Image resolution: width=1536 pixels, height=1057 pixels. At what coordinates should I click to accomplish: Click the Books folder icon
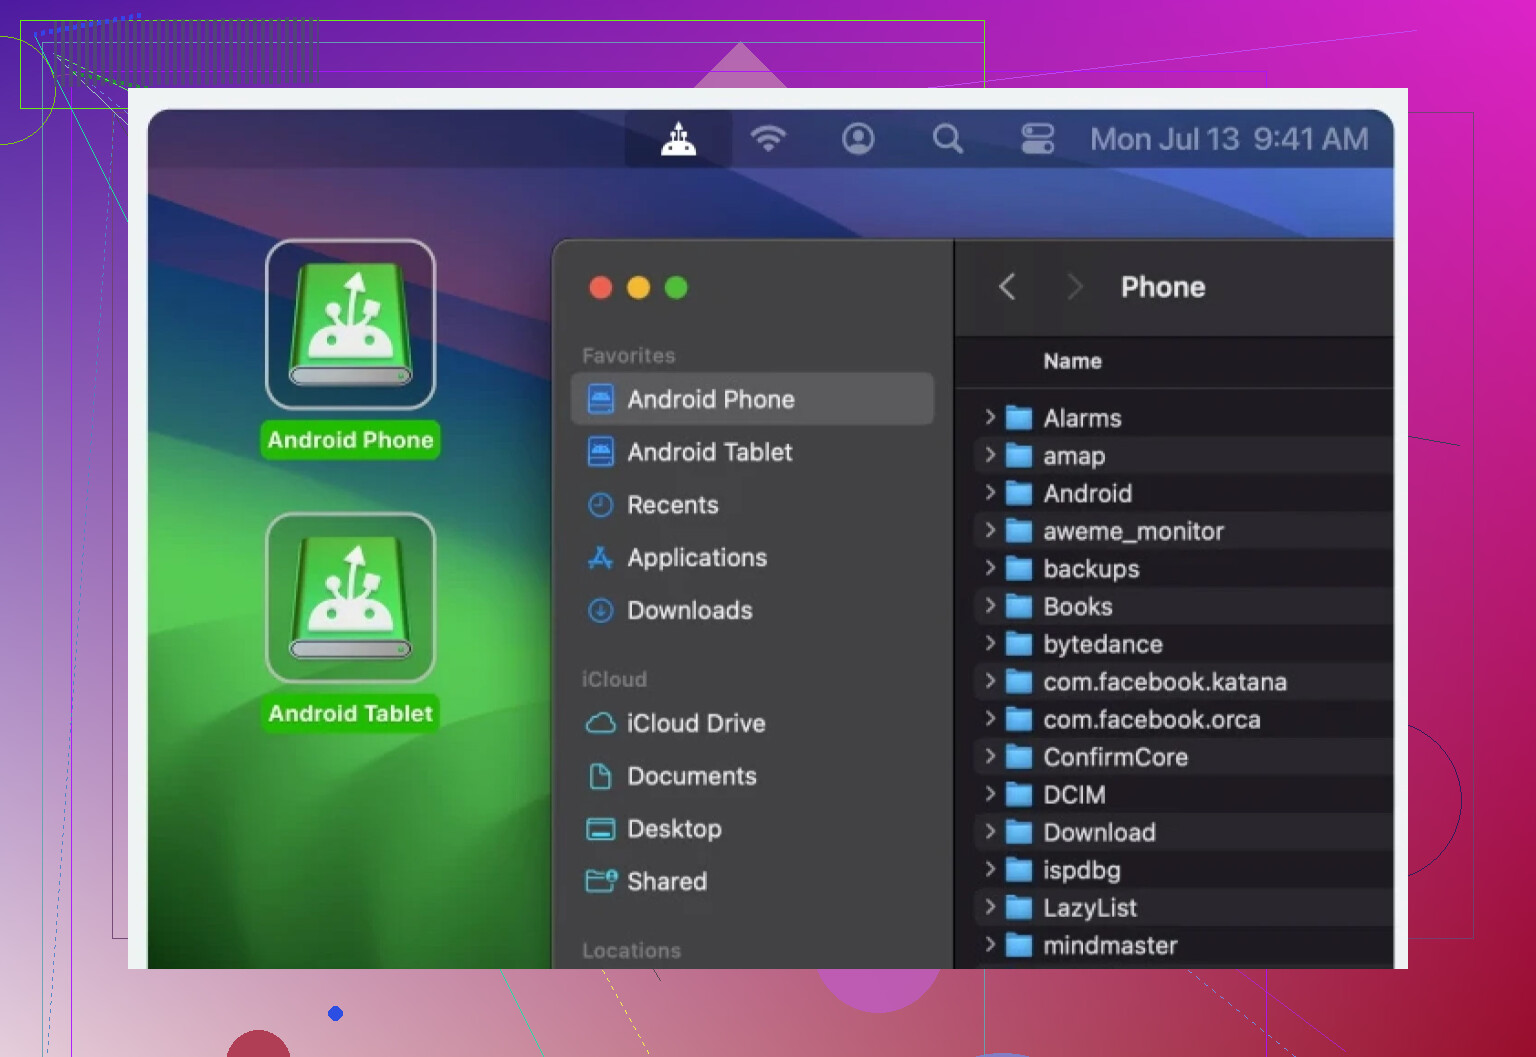[x=1018, y=607]
